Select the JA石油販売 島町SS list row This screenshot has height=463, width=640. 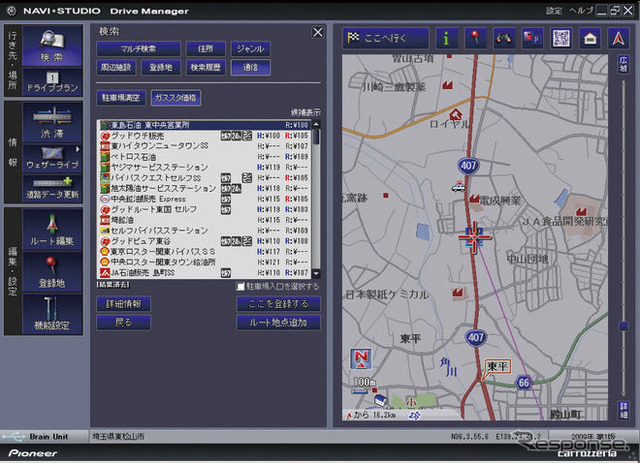pyautogui.click(x=204, y=273)
